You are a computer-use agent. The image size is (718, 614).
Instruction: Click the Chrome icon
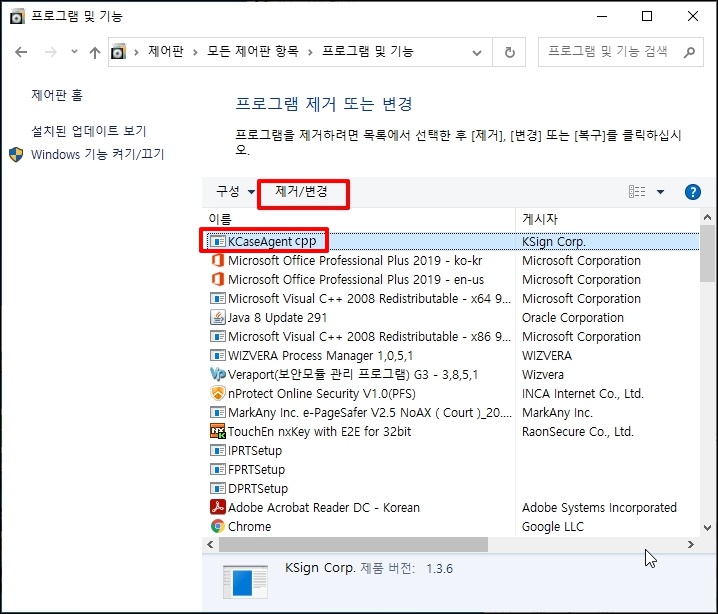pos(218,527)
